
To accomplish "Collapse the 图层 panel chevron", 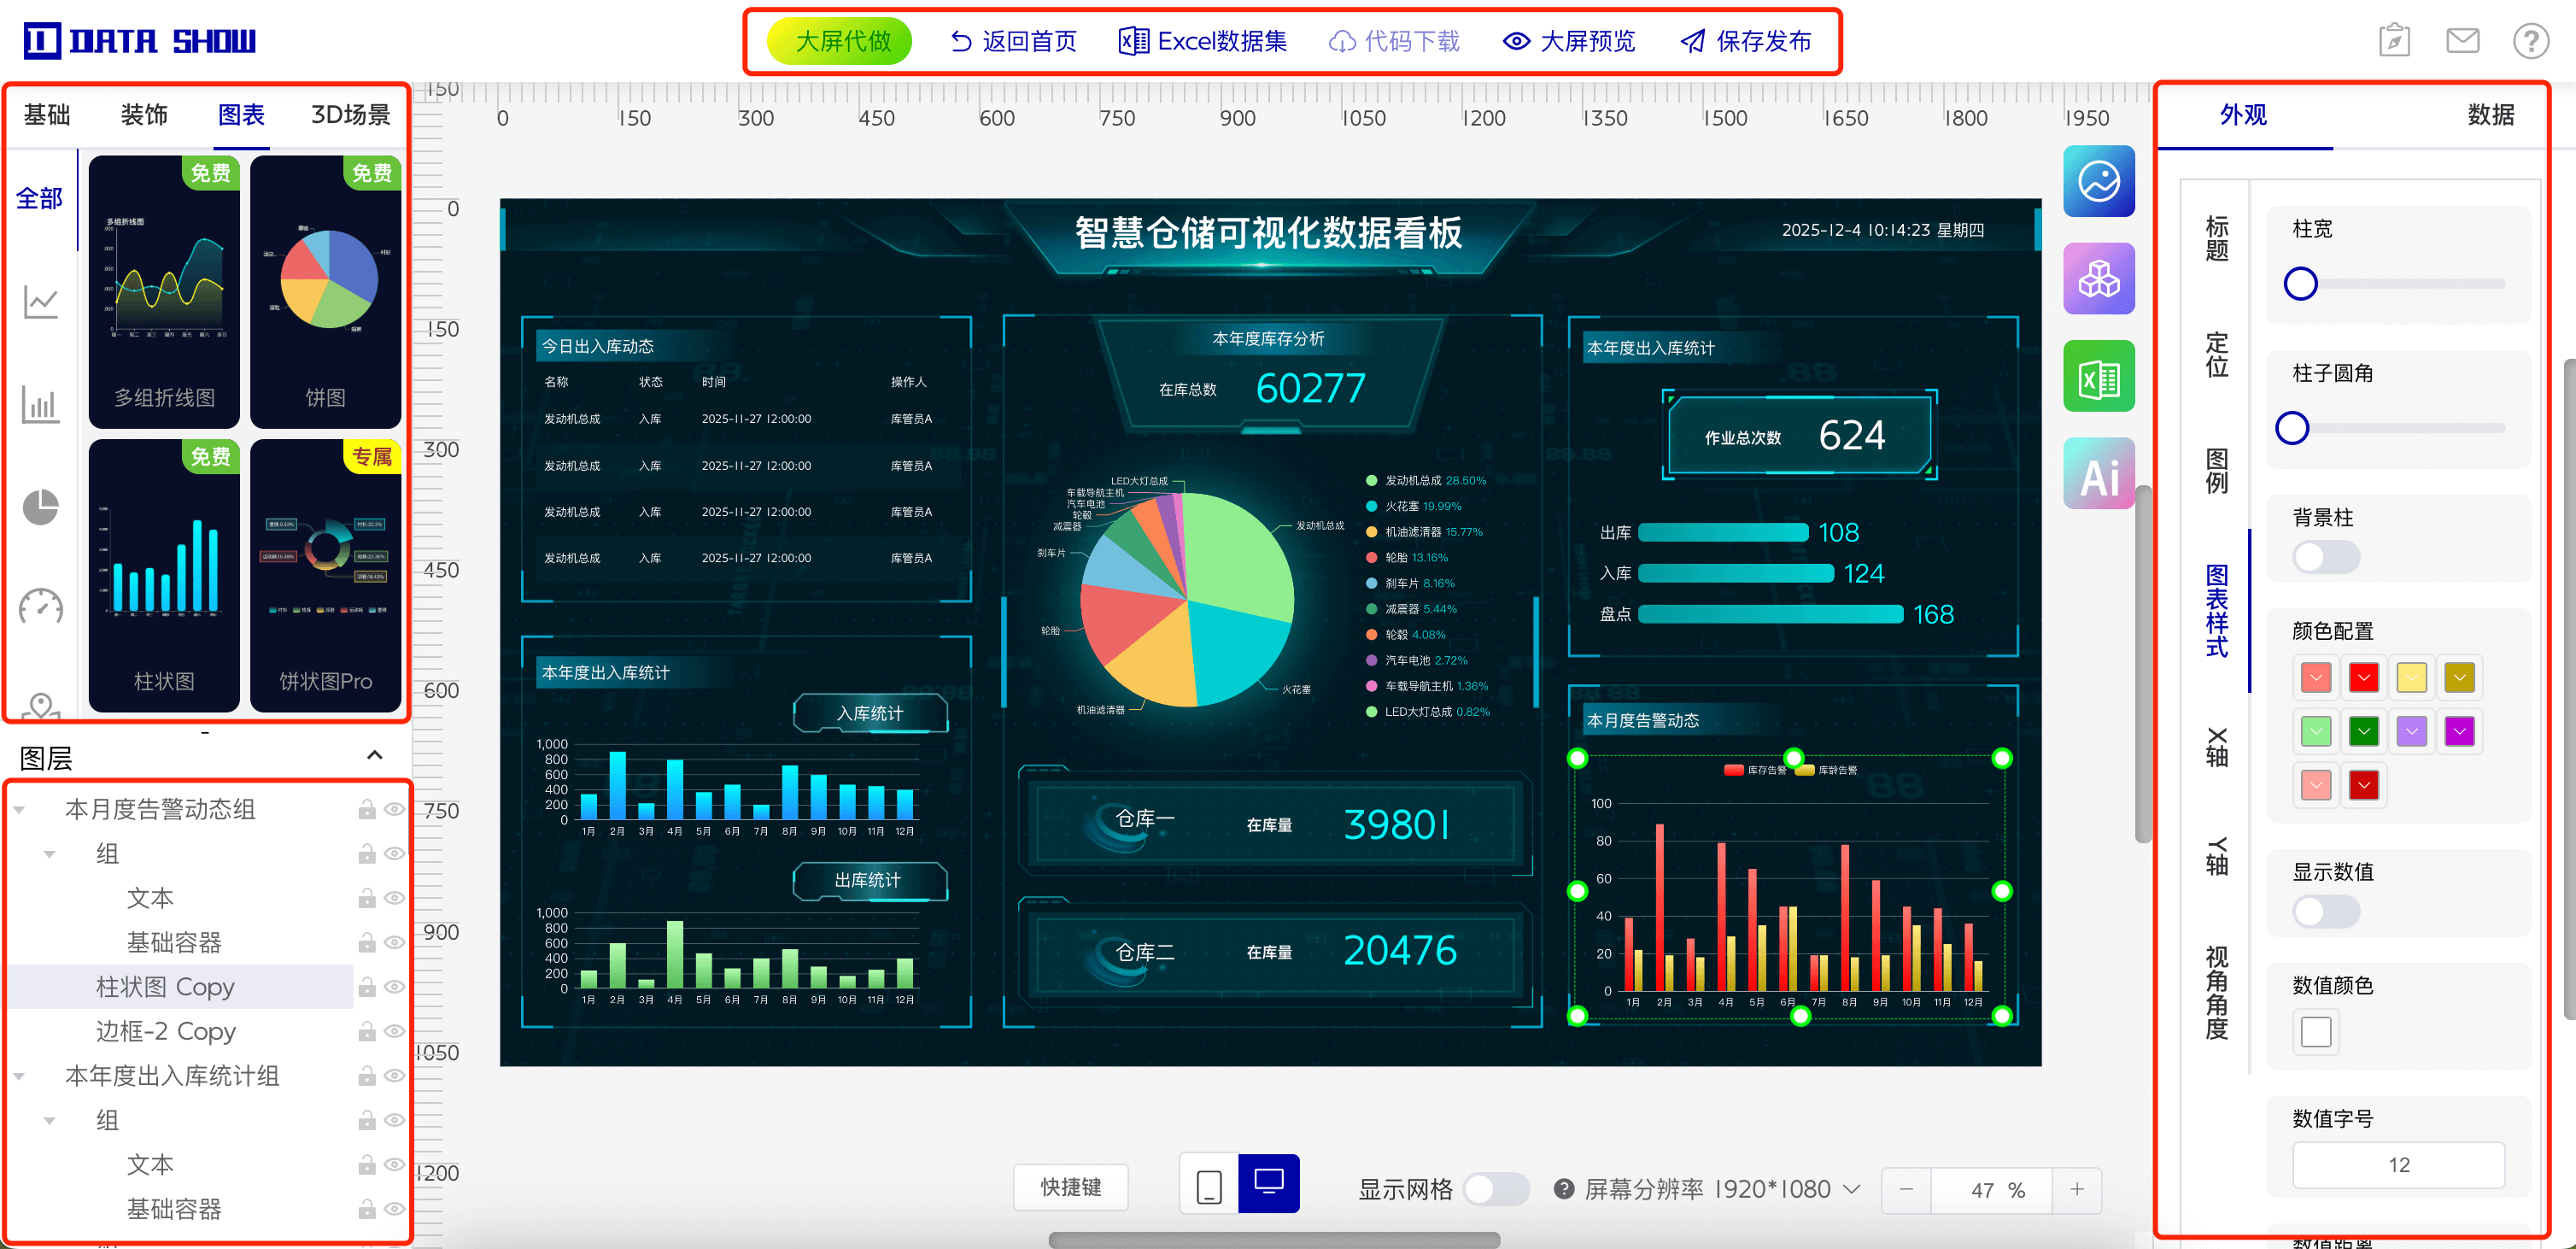I will tap(375, 755).
